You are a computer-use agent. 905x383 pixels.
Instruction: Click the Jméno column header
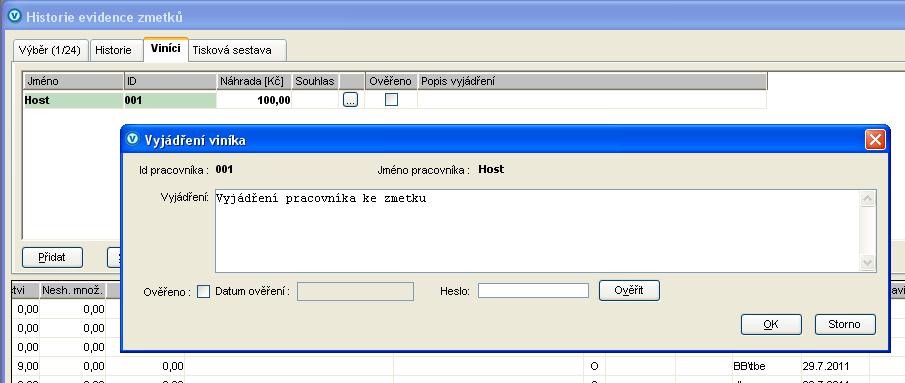point(73,81)
